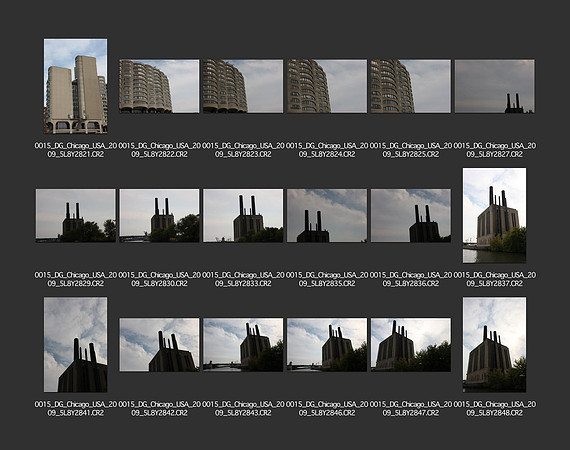The image size is (570, 450).
Task: Highlight the caption ending 5L8Y2848.CR2
Action: click(494, 409)
